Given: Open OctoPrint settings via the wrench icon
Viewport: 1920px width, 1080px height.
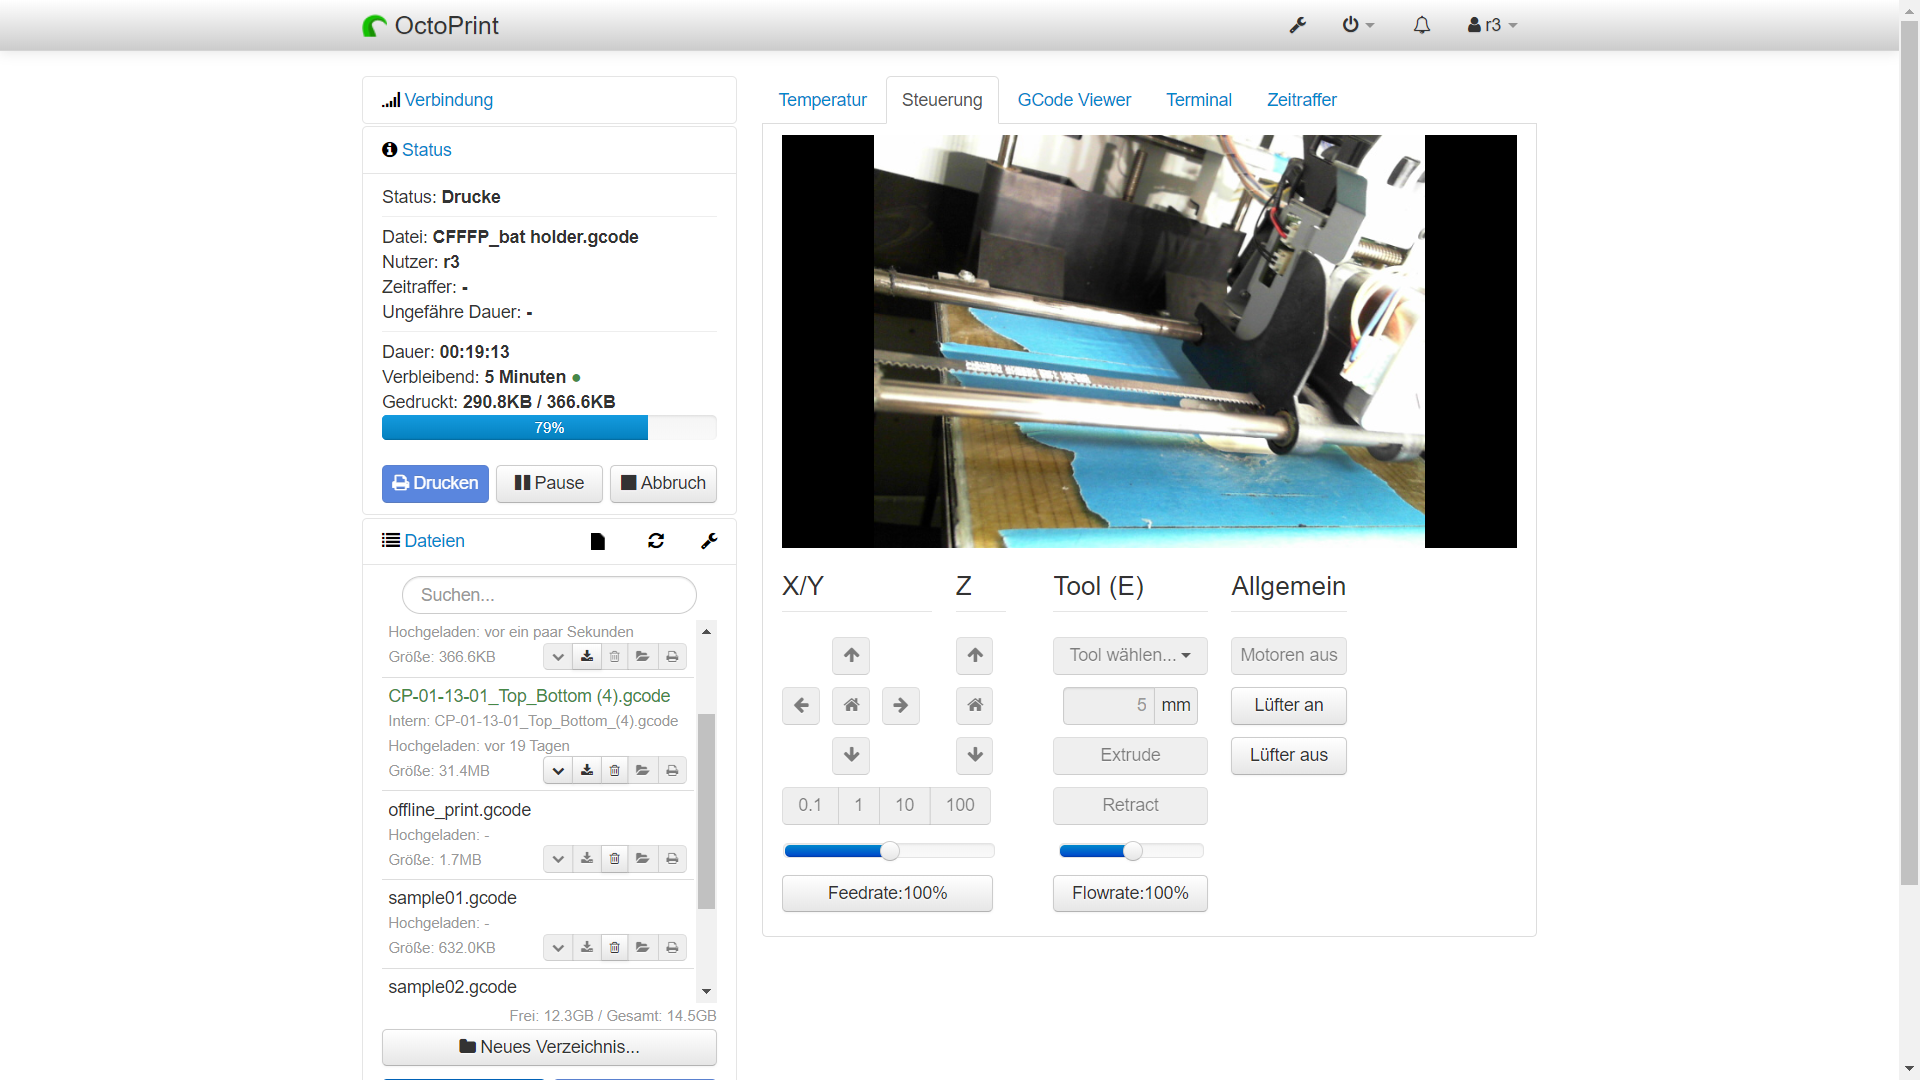Looking at the screenshot, I should tap(1297, 25).
